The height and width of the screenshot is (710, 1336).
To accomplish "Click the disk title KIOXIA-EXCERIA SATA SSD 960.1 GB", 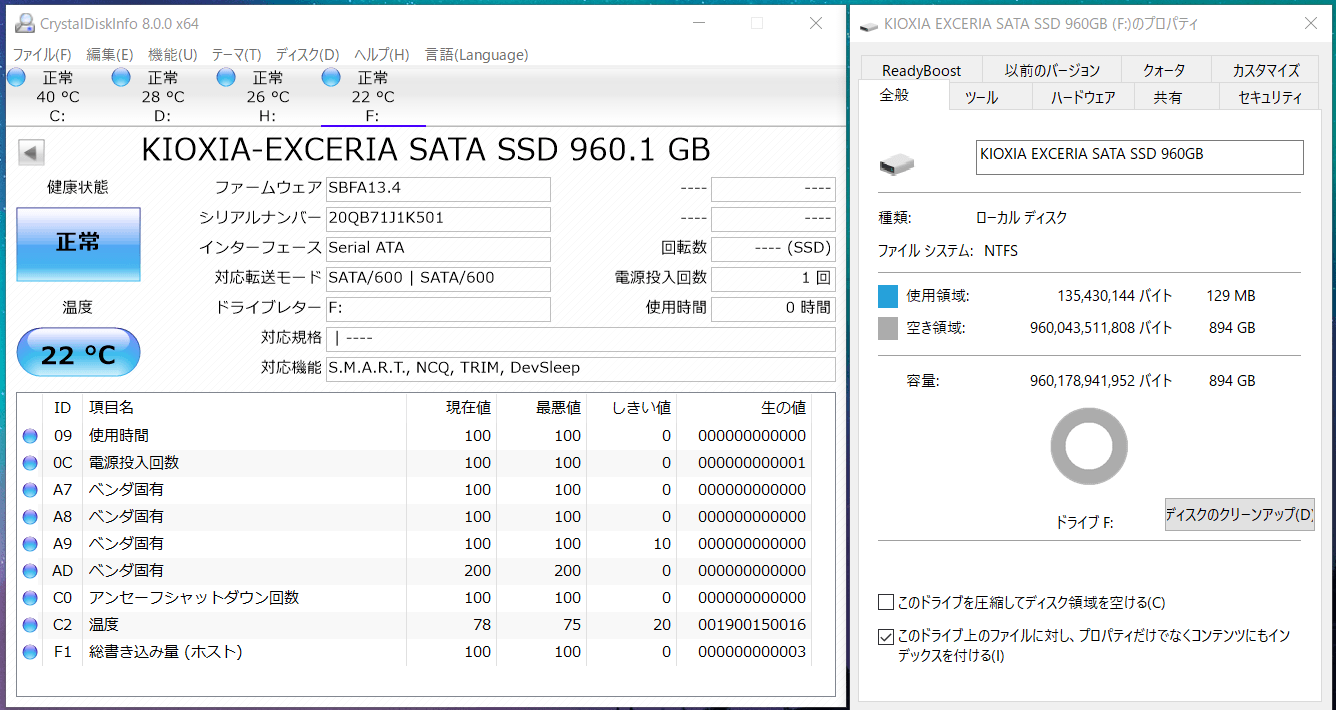I will [426, 150].
